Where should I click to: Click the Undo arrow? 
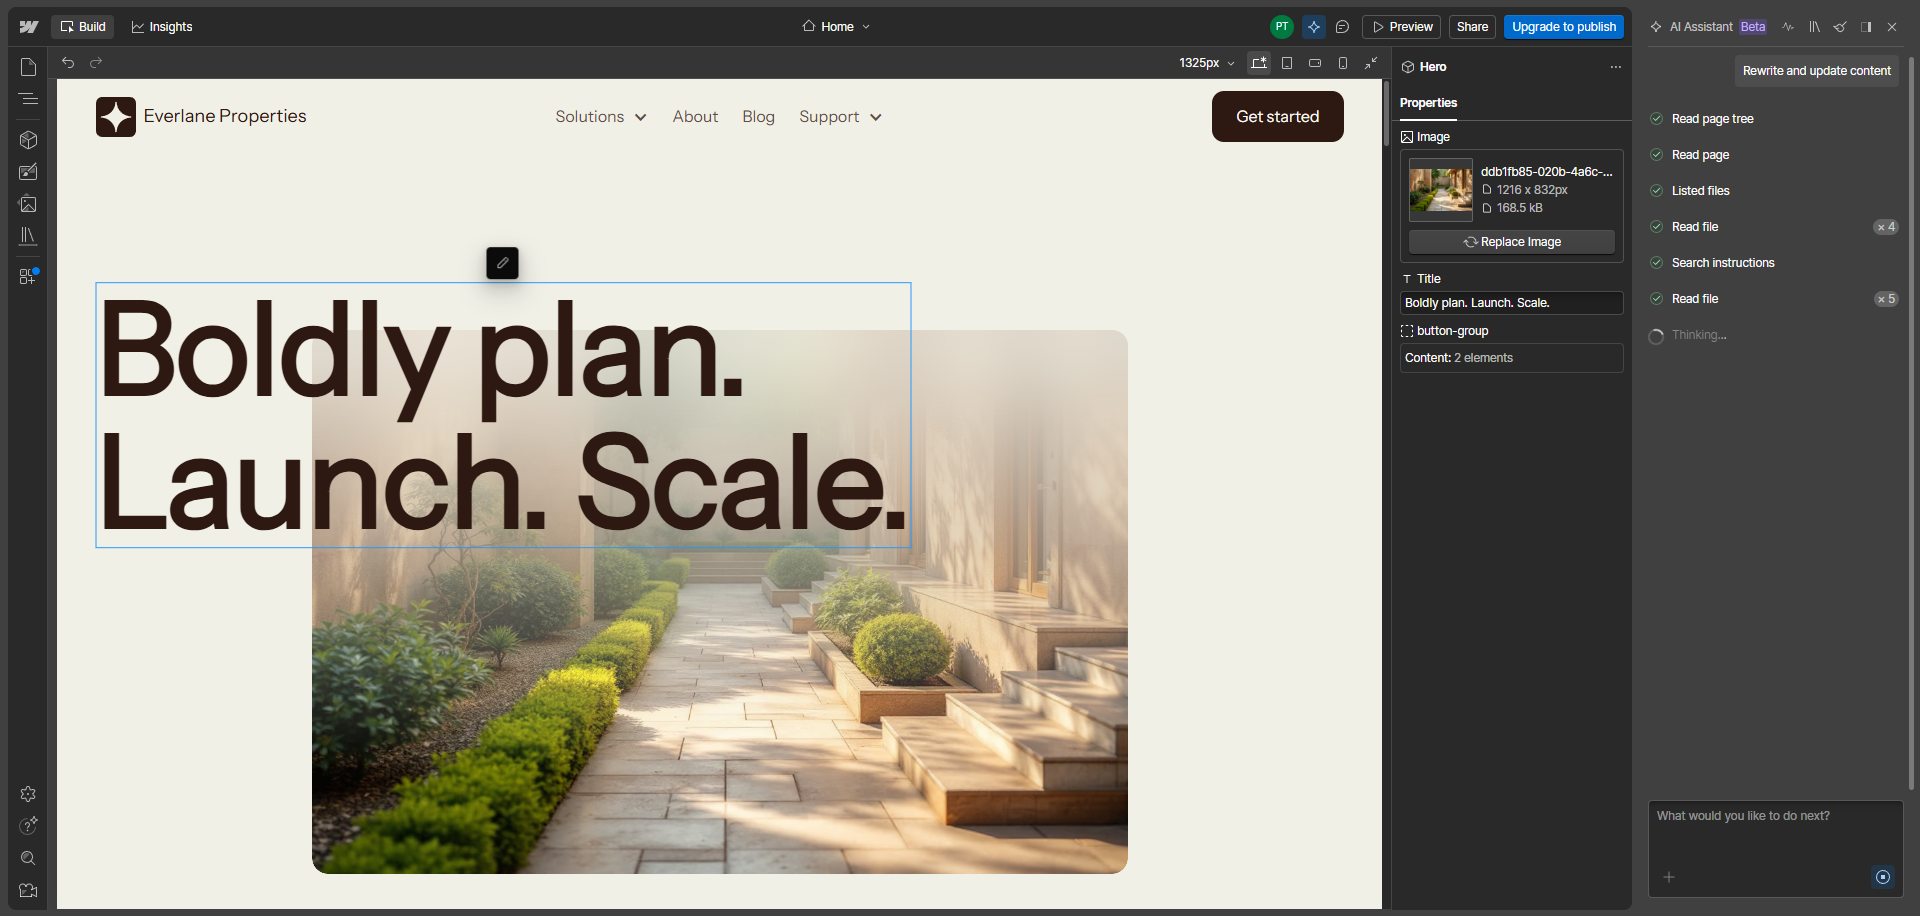pos(68,63)
